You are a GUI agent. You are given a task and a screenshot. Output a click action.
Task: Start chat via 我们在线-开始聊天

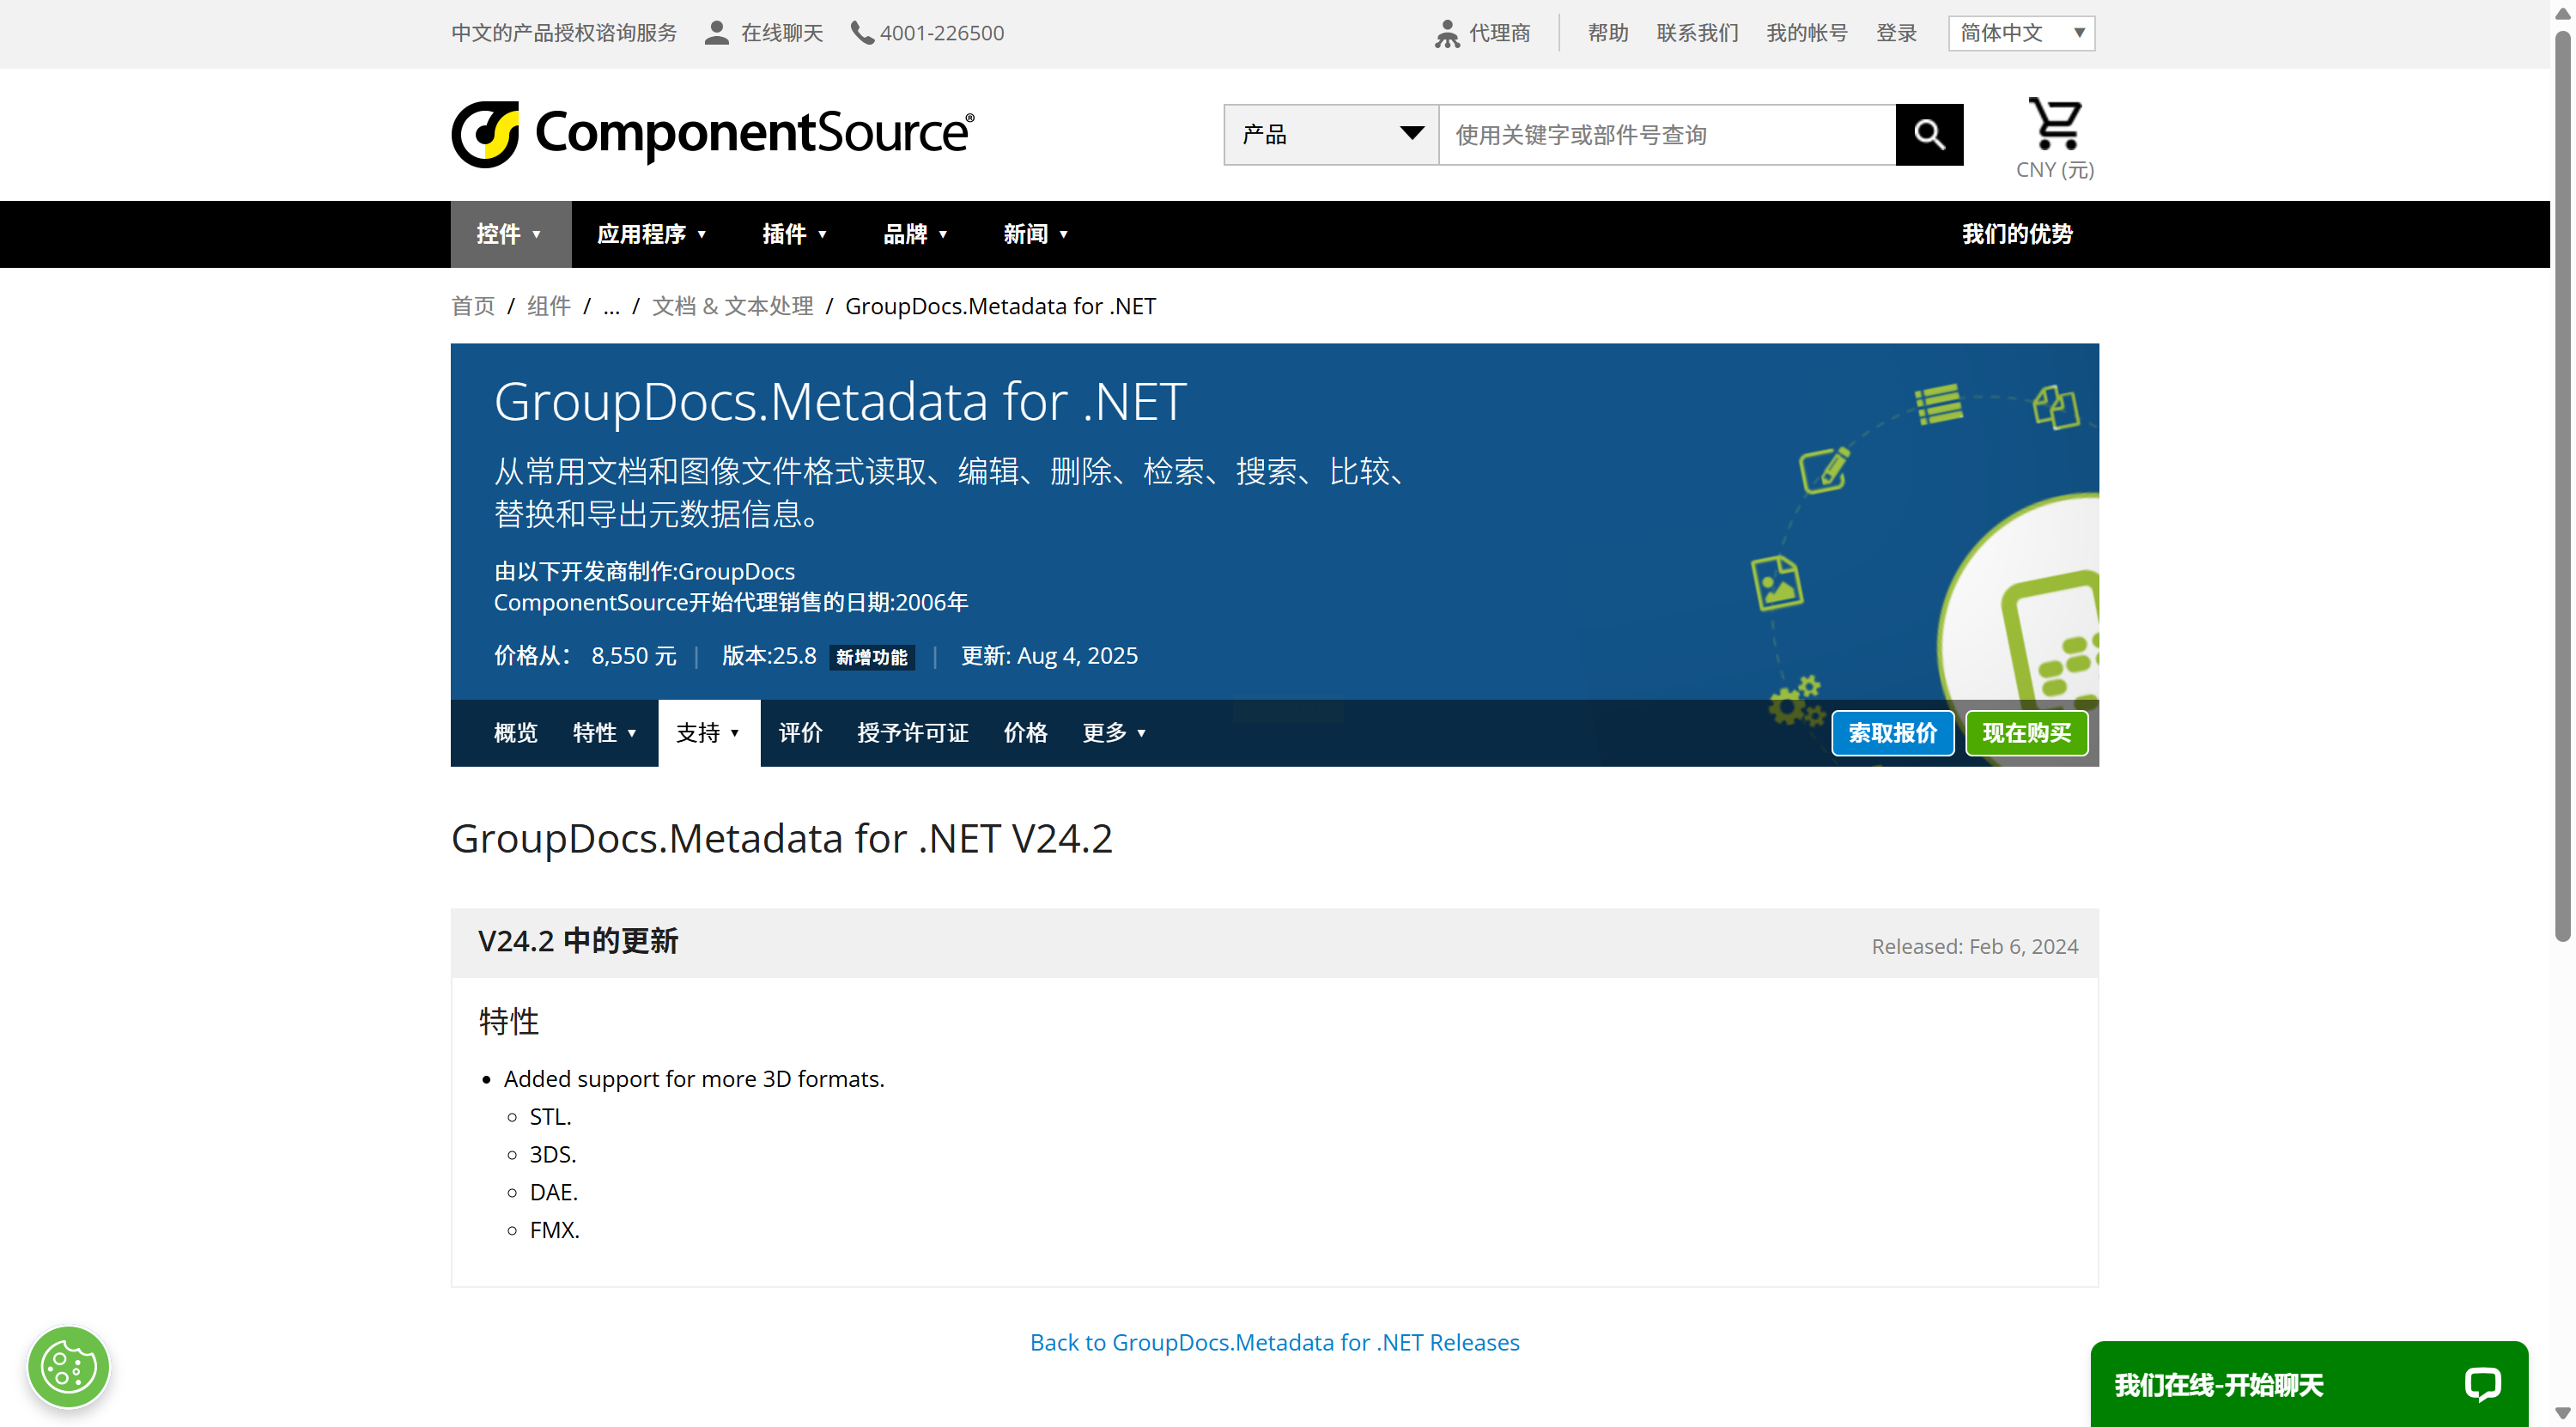pos(2309,1384)
